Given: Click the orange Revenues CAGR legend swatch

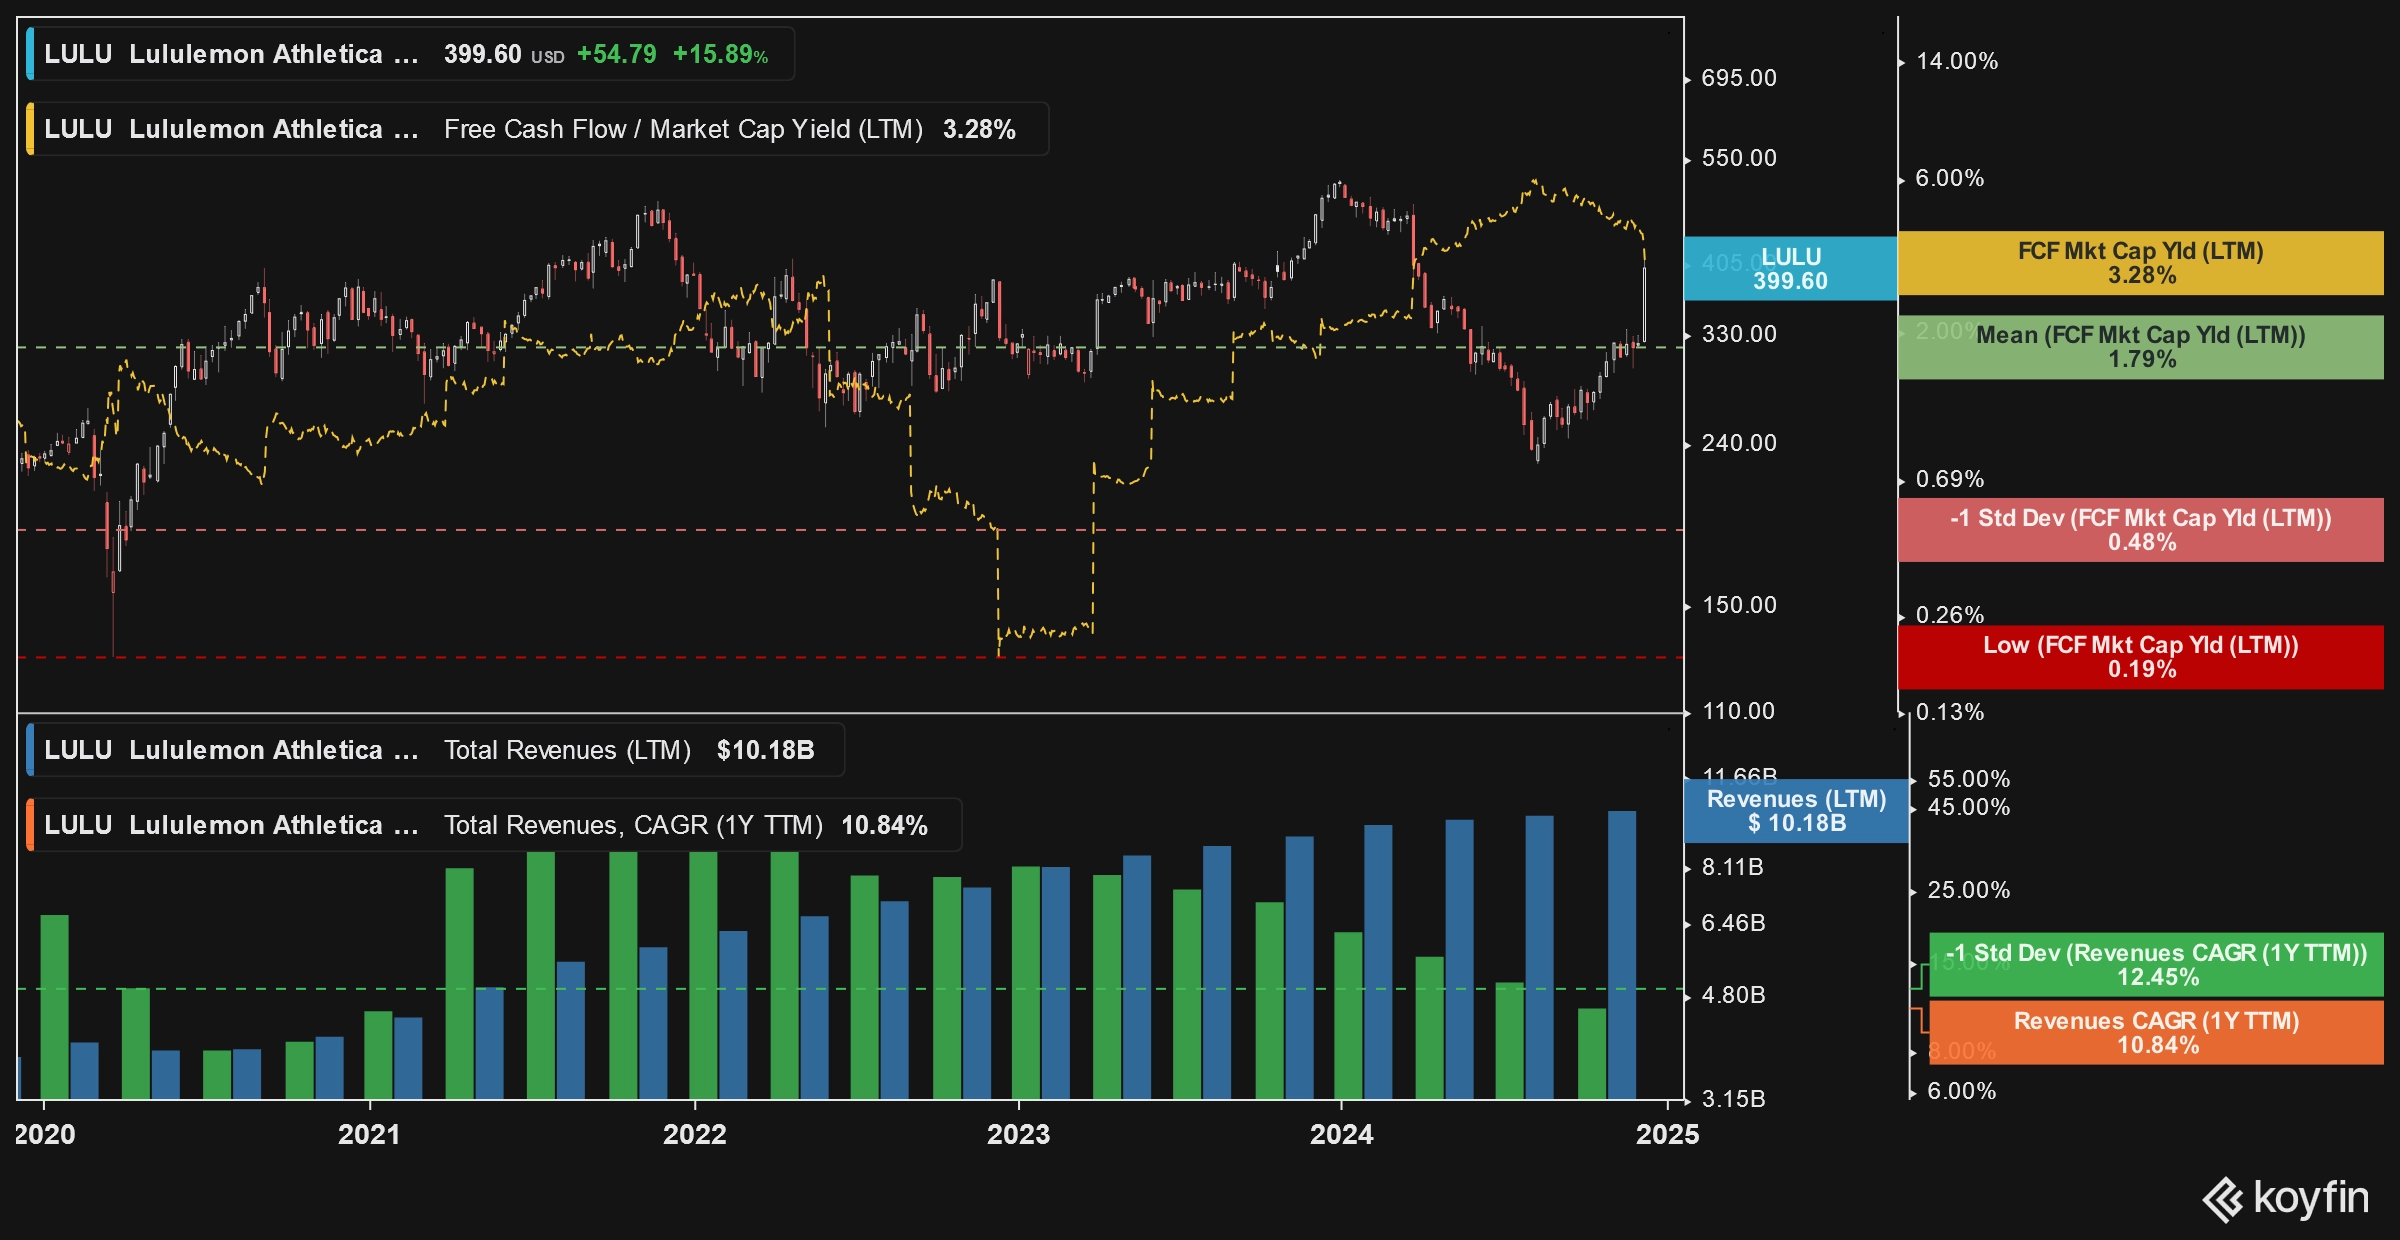Looking at the screenshot, I should click(30, 825).
